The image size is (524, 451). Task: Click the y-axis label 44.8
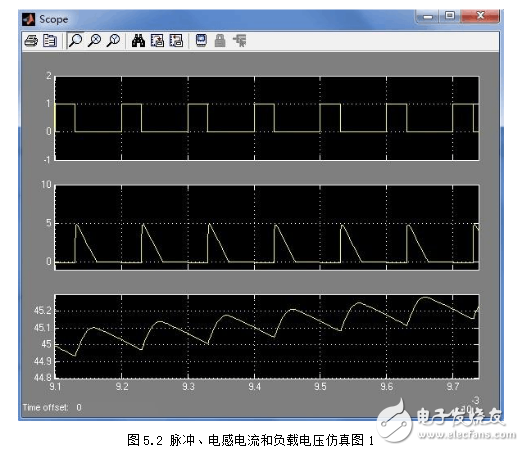42,378
